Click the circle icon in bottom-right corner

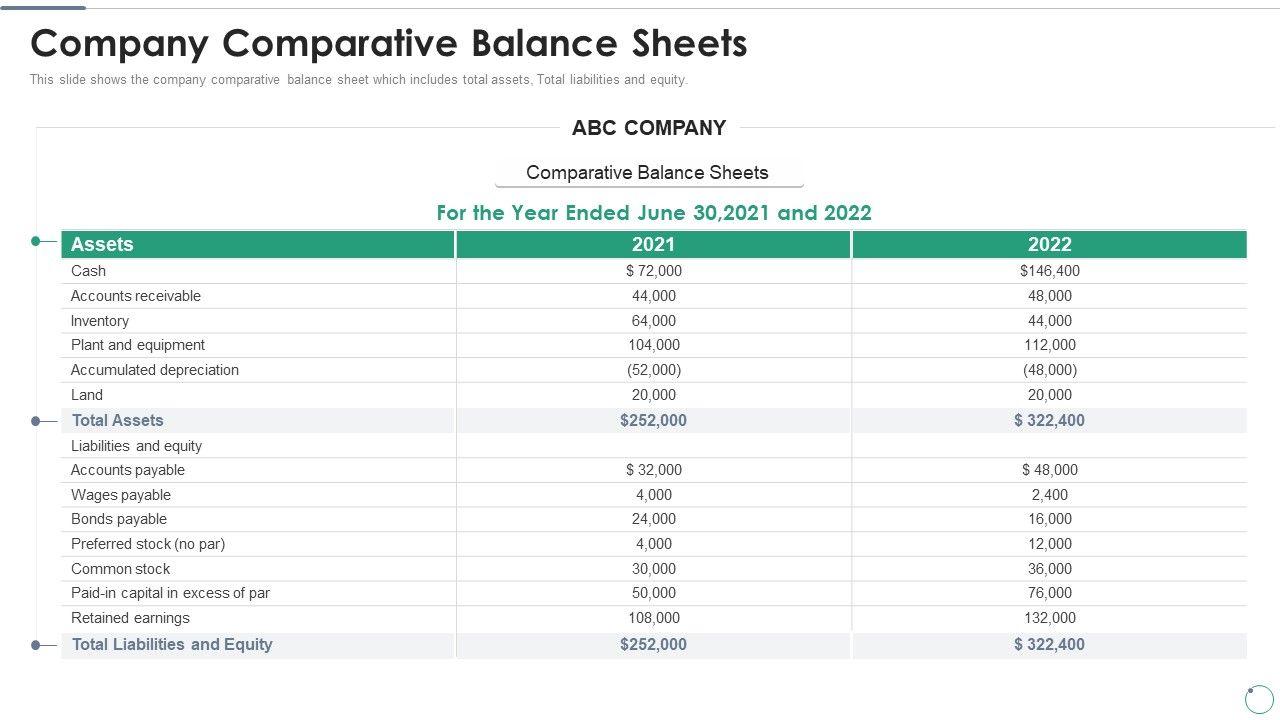1259,699
